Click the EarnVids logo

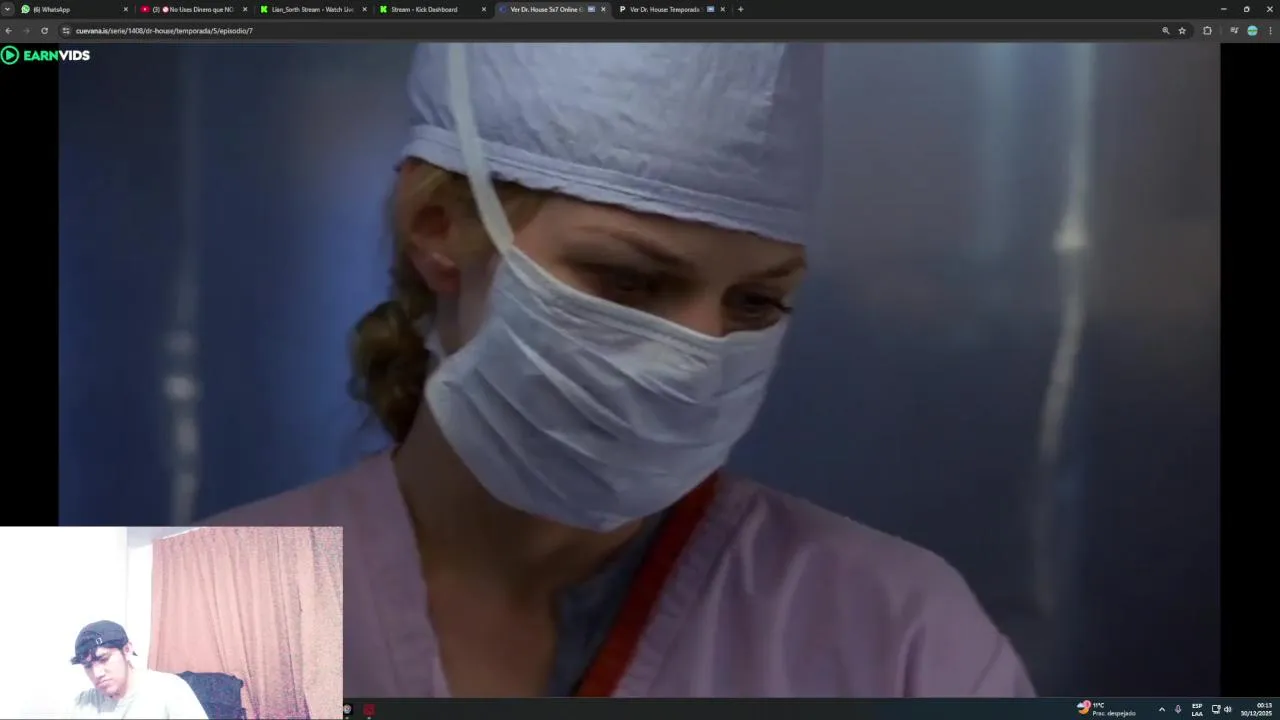46,55
